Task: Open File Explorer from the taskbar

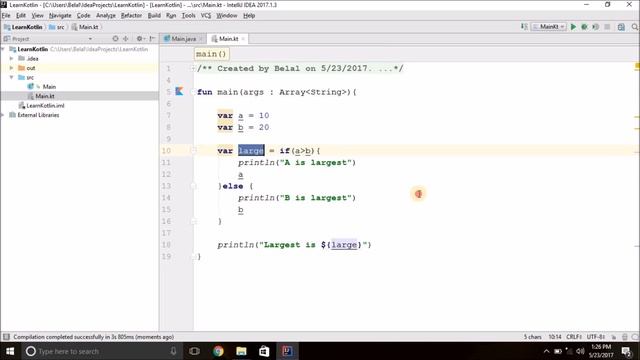Action: coord(241,351)
